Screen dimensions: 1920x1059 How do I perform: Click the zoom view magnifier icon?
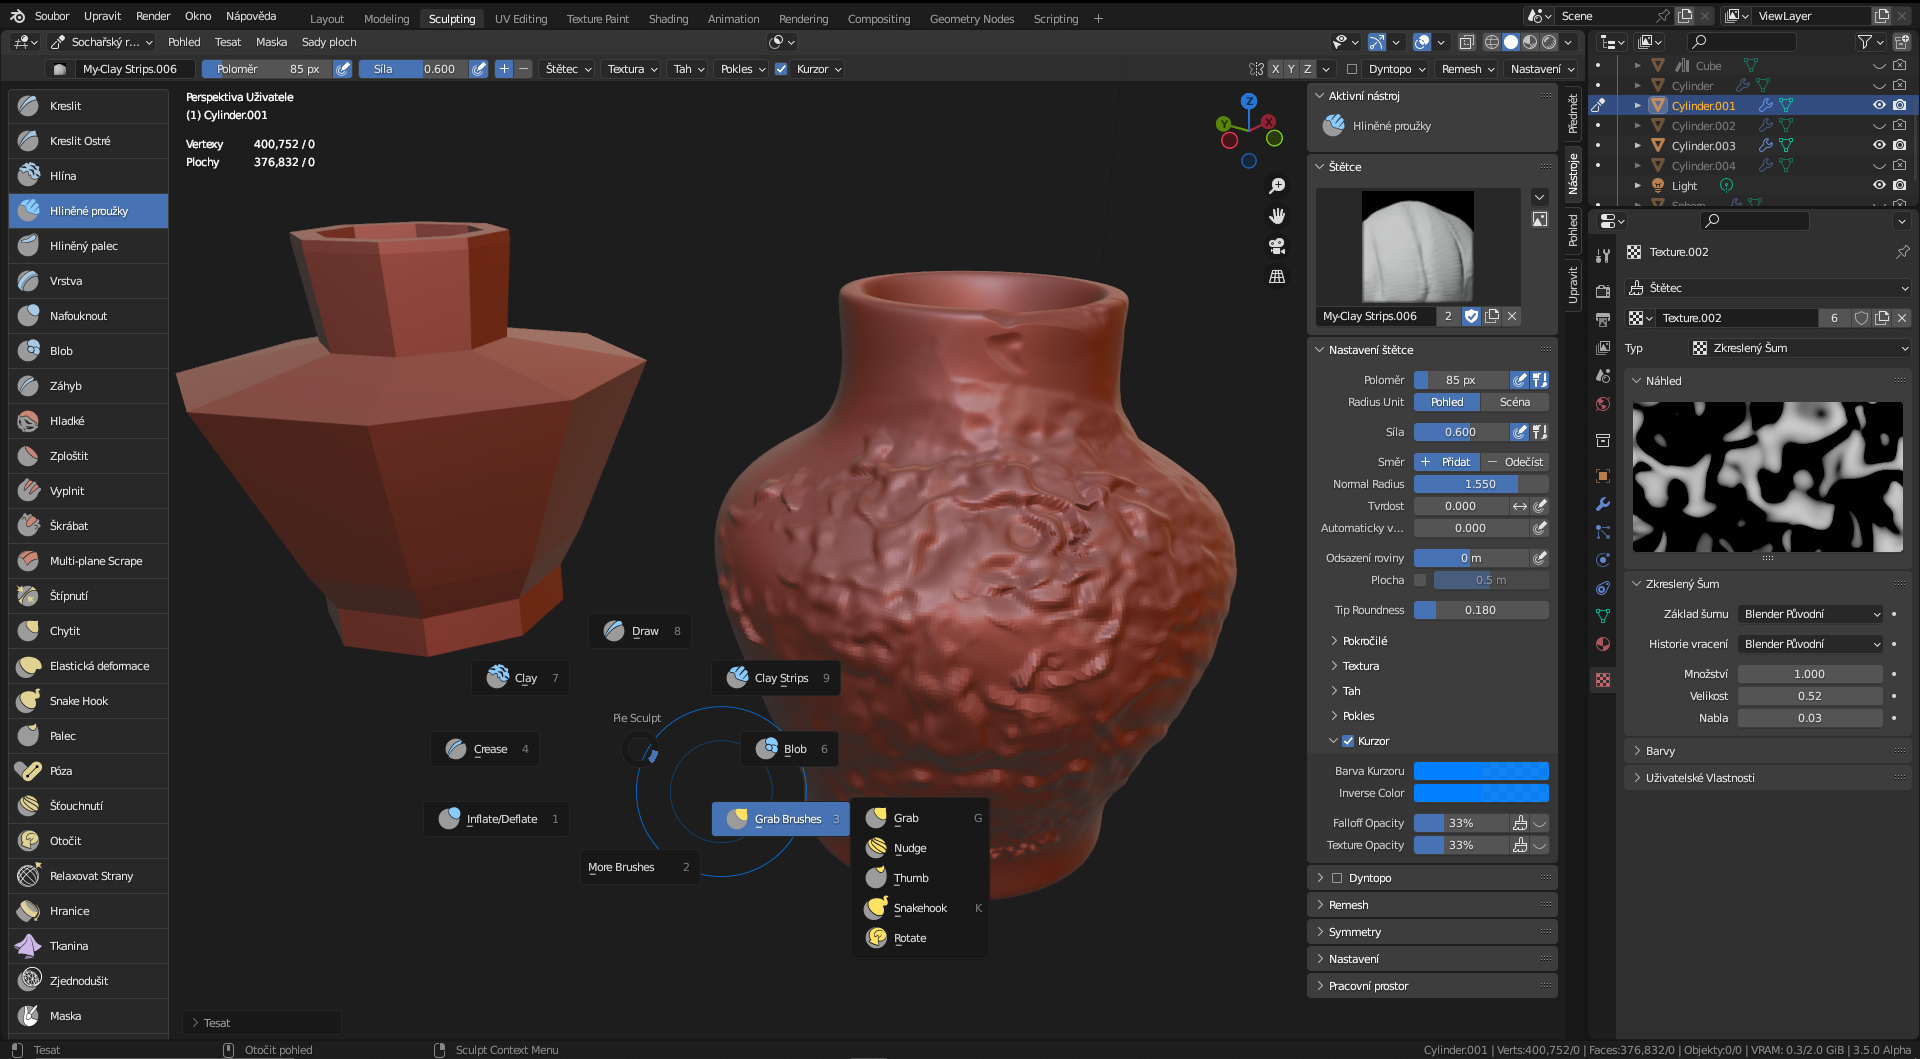click(x=1277, y=186)
